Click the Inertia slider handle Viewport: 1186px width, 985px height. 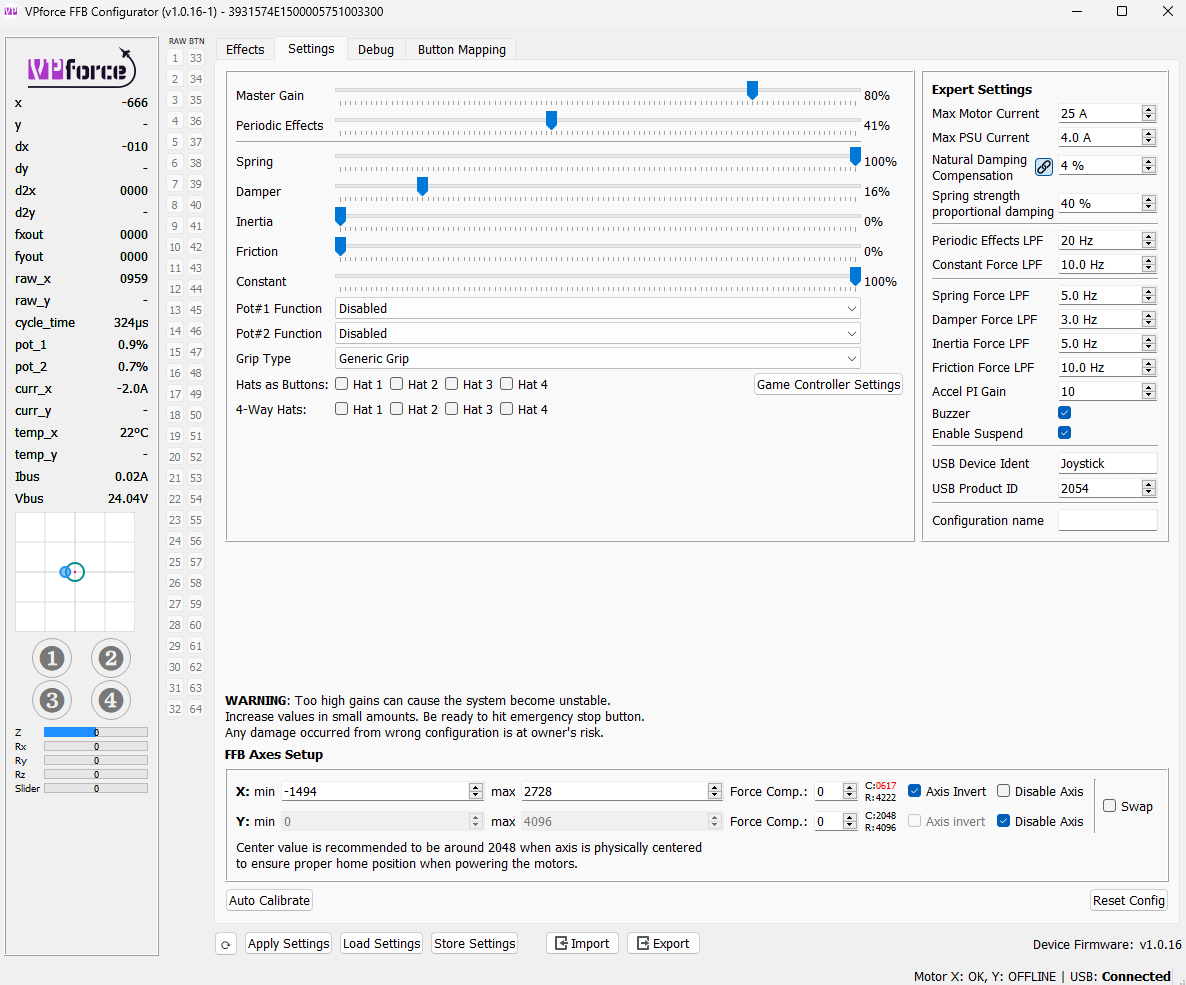click(x=340, y=216)
